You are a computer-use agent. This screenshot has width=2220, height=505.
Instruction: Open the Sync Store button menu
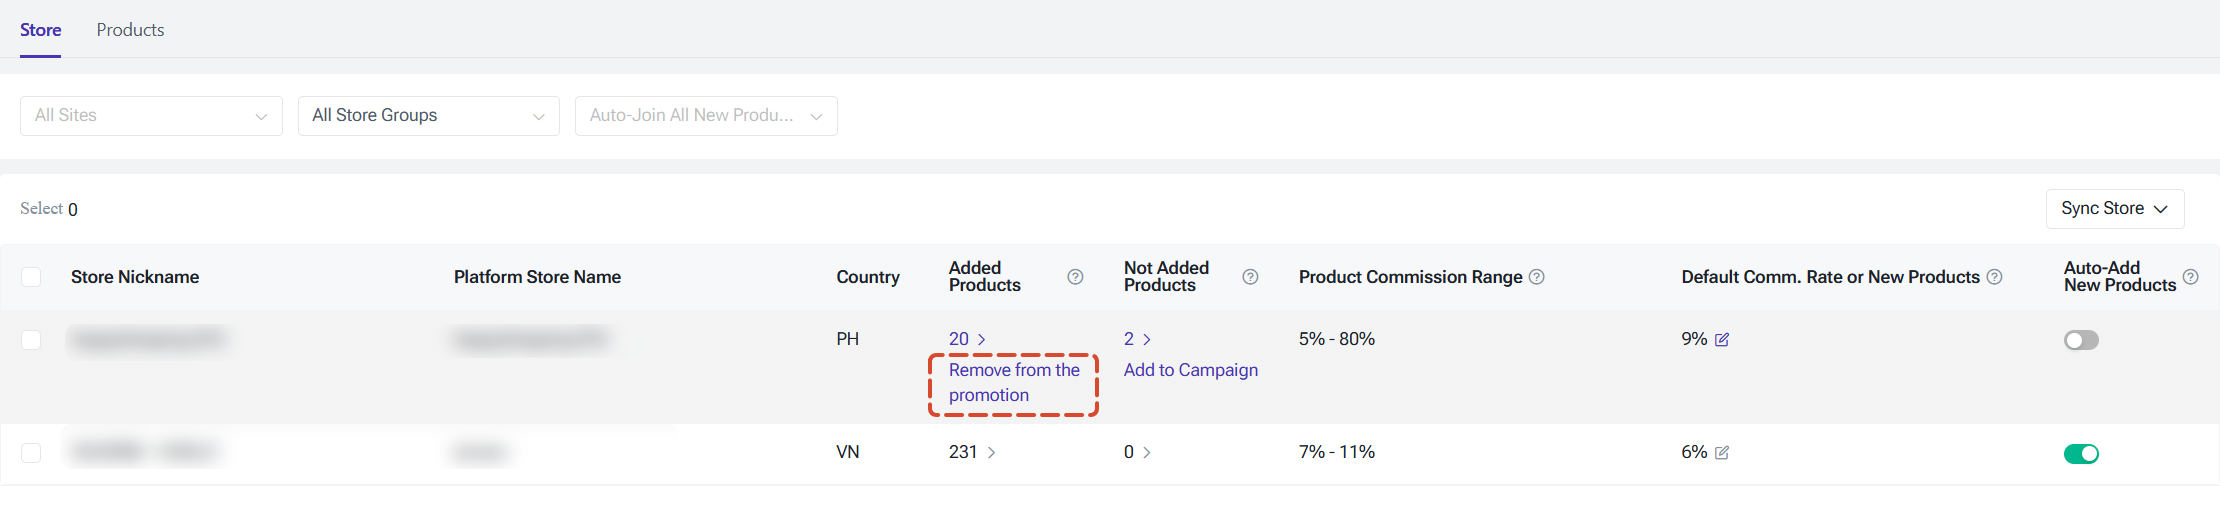(2115, 209)
